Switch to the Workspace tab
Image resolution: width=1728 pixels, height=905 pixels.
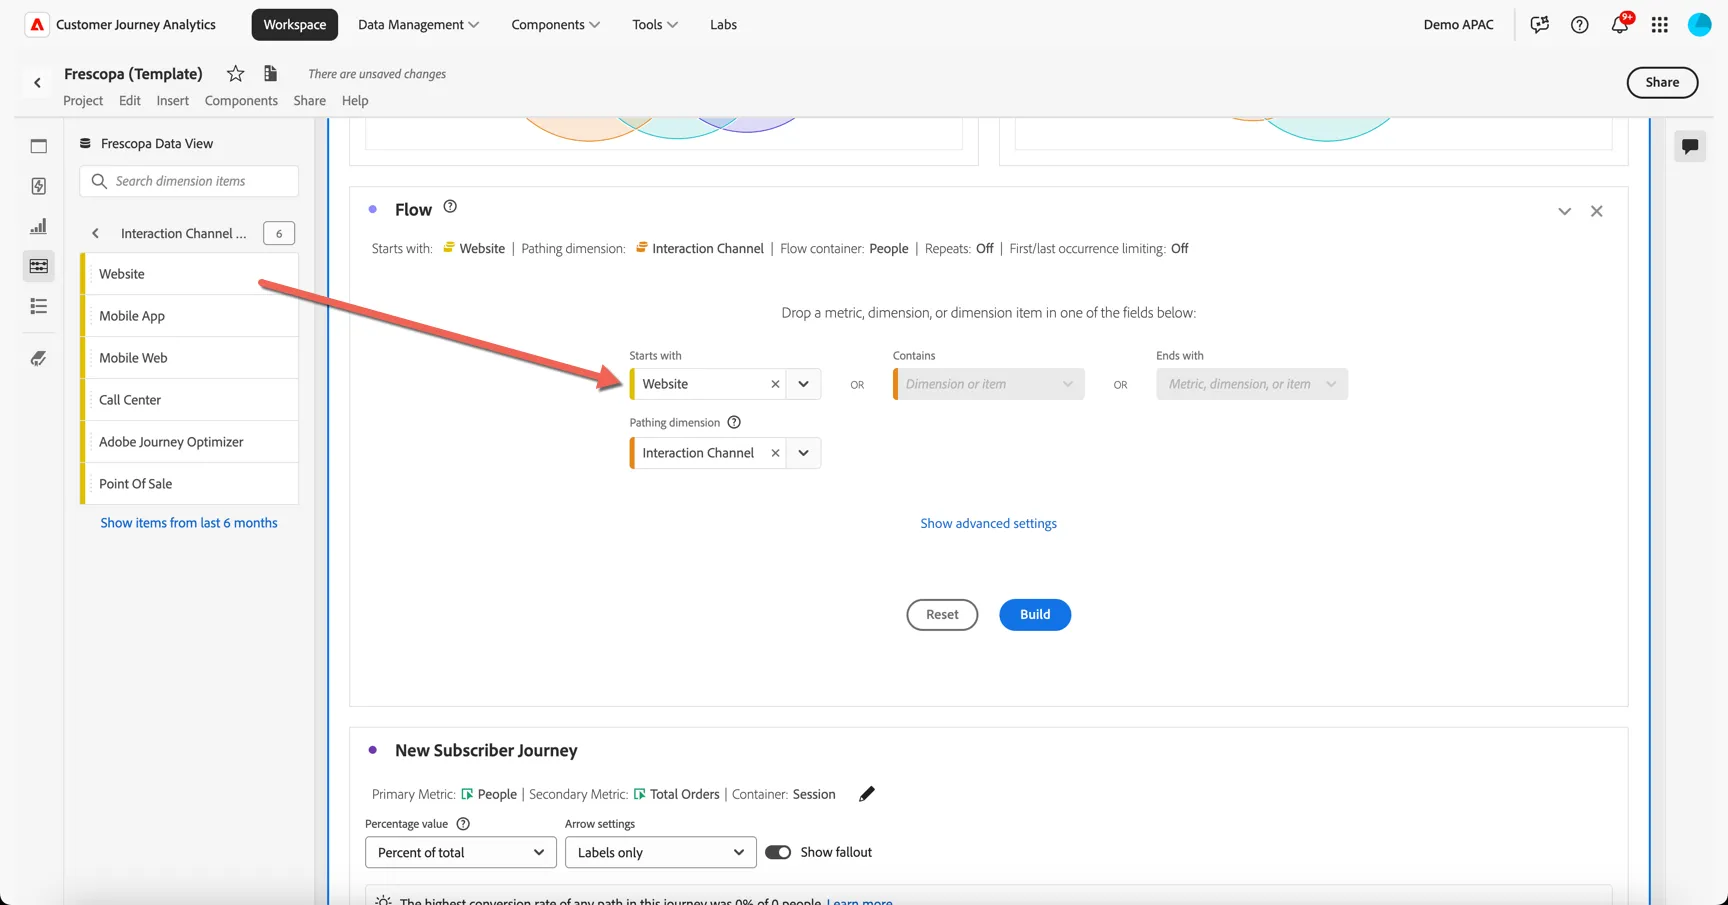(295, 25)
